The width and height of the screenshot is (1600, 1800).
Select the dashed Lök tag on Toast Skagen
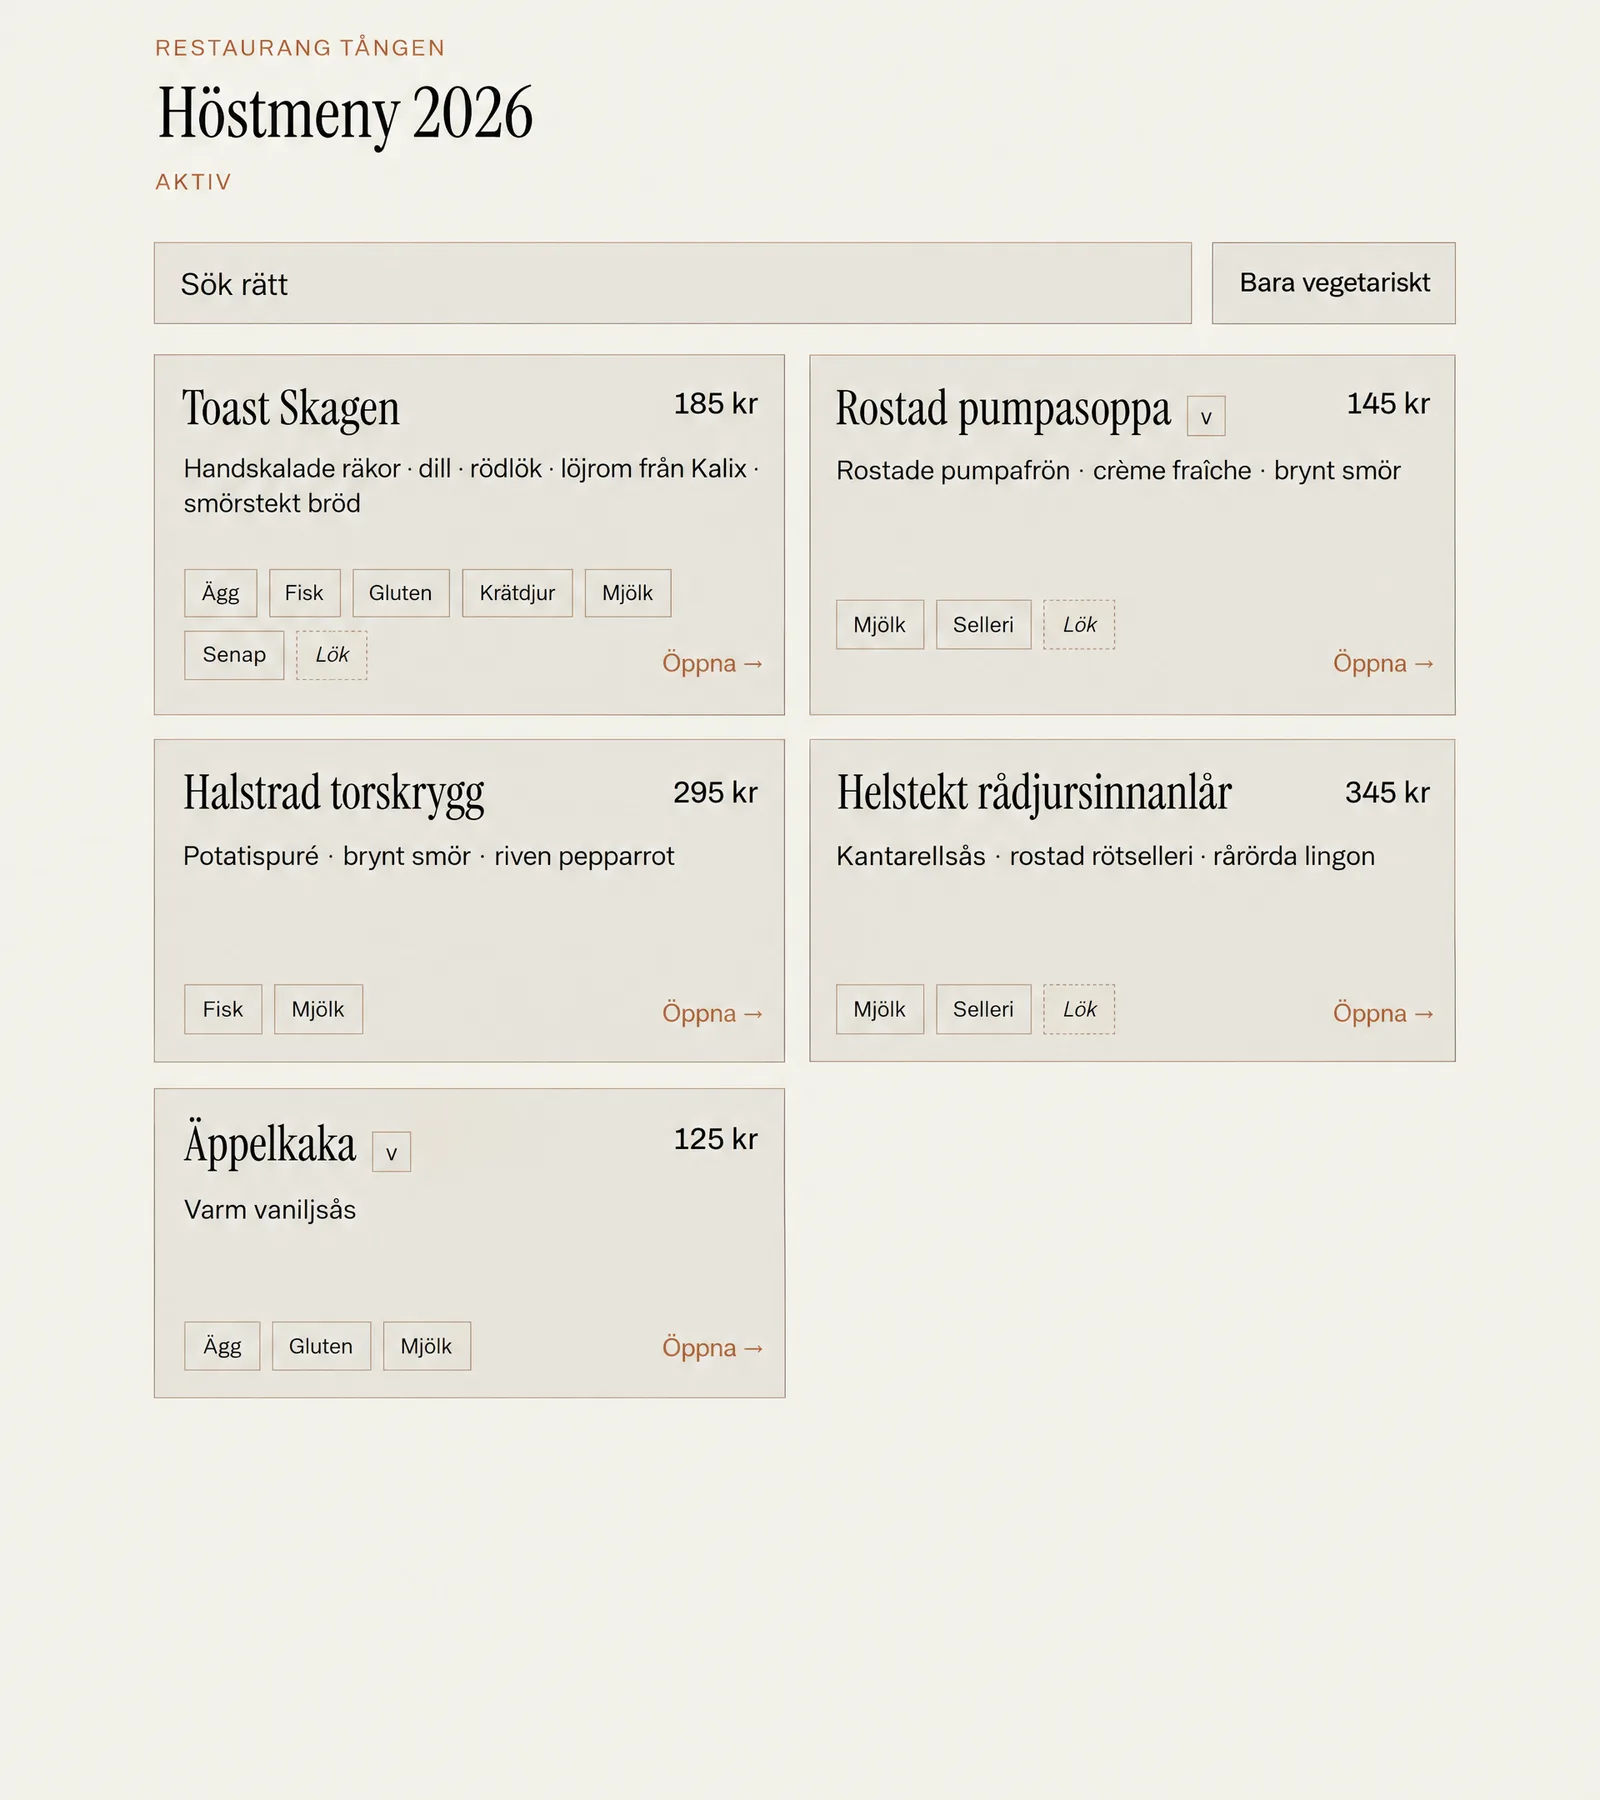click(x=332, y=655)
